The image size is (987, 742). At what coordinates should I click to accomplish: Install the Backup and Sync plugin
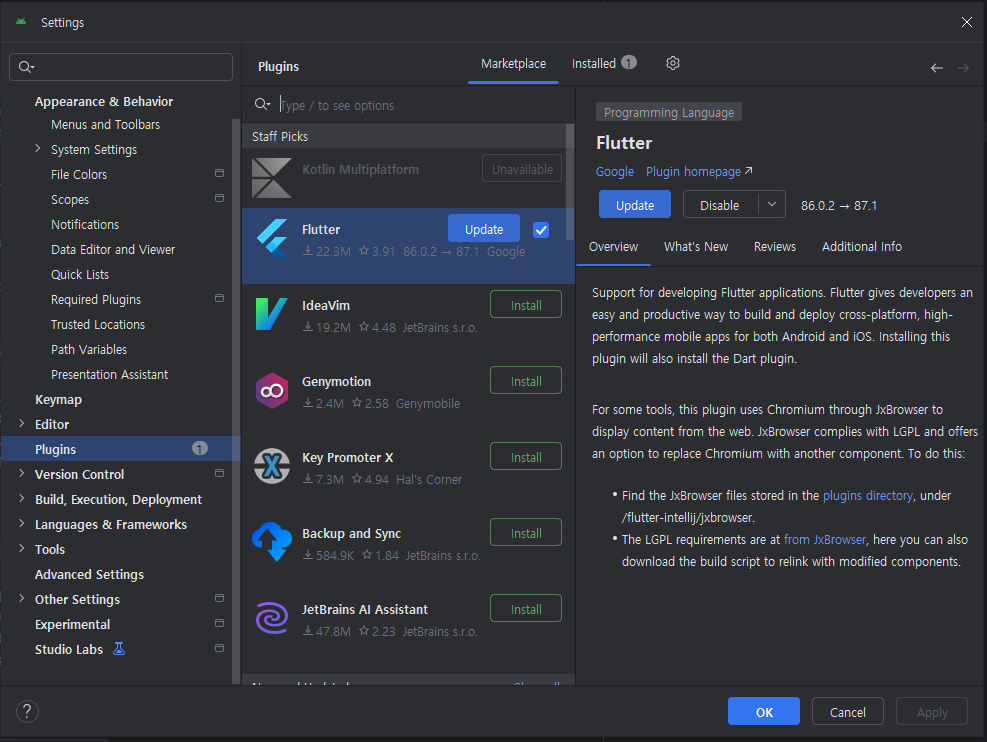point(526,533)
